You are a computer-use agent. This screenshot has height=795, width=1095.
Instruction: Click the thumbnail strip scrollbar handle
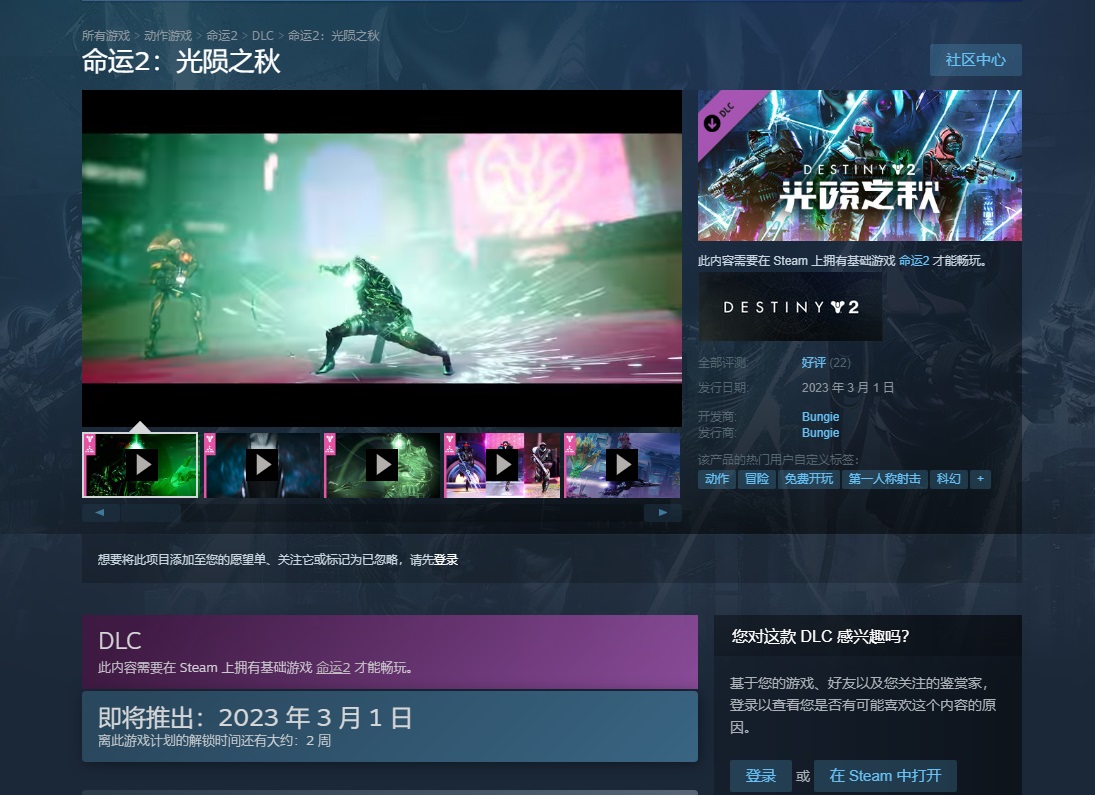149,513
